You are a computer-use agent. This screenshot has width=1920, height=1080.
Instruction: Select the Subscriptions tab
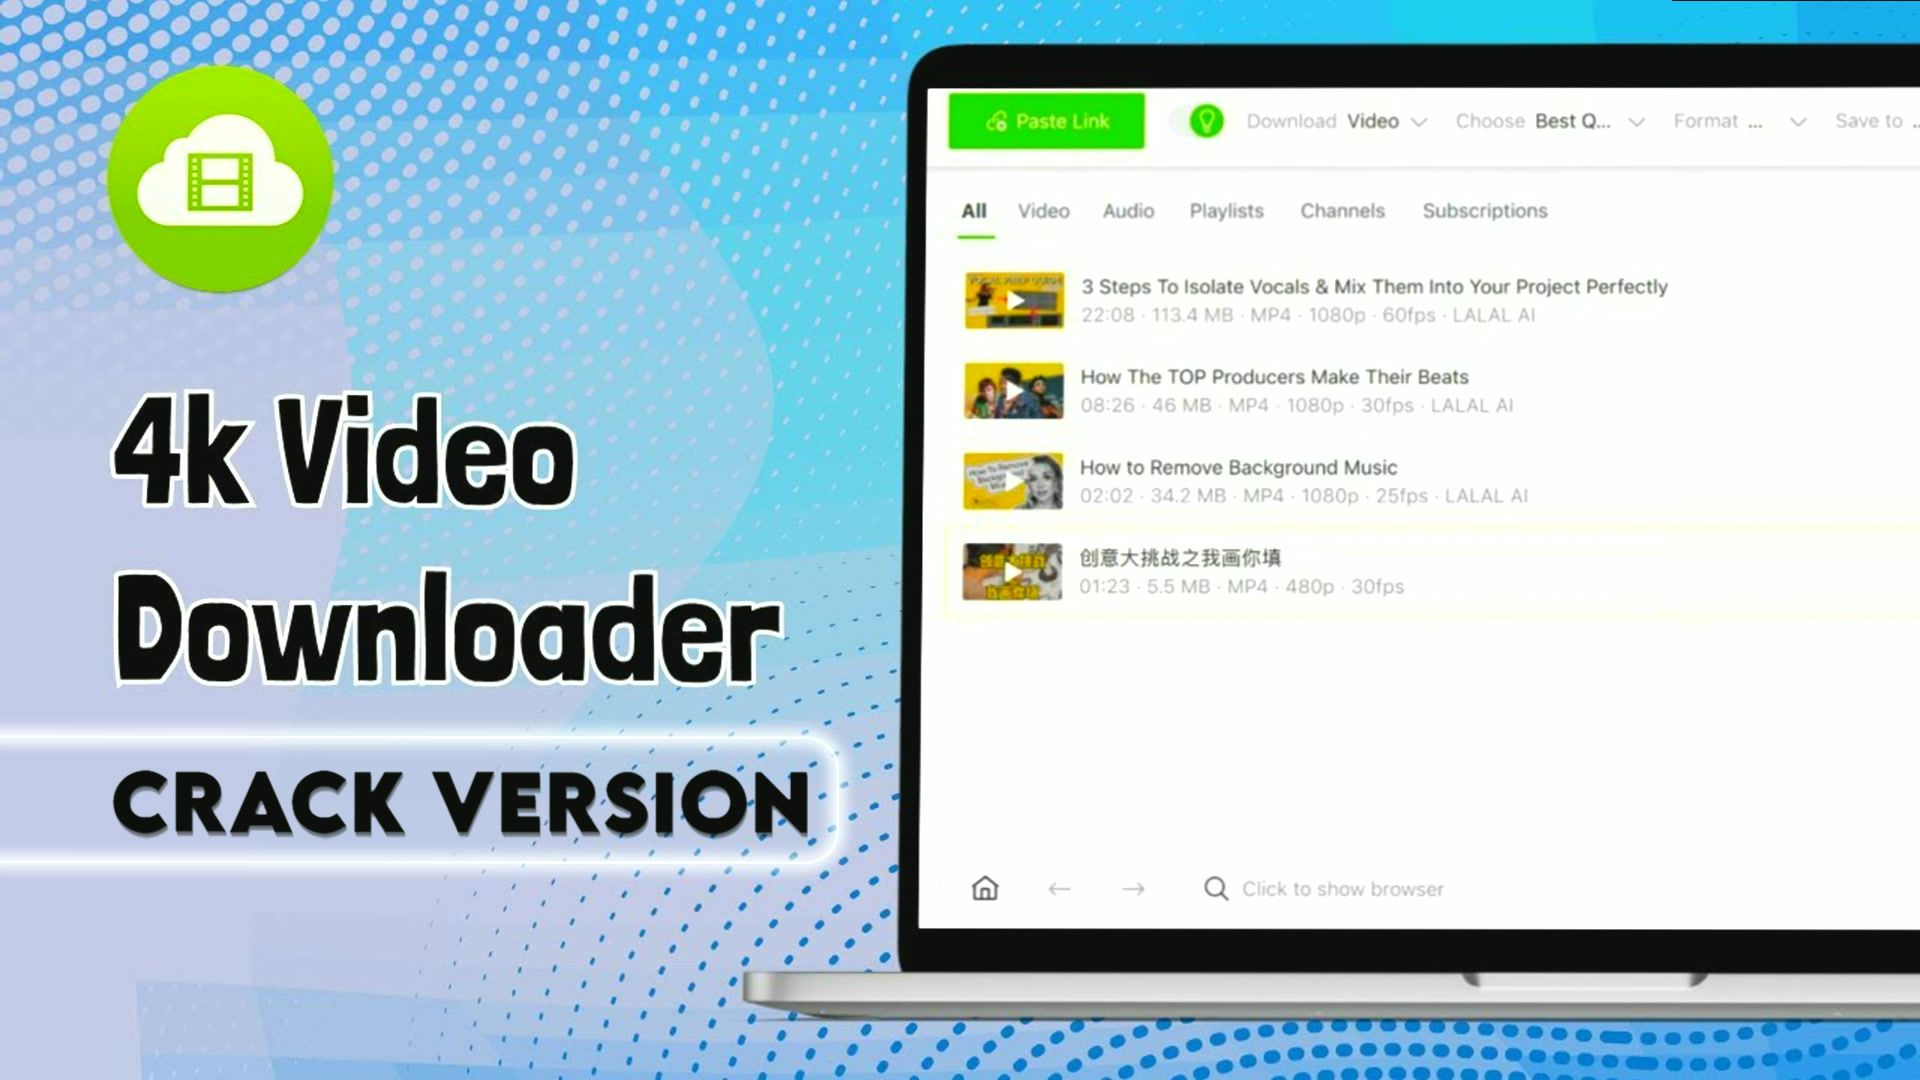tap(1484, 211)
